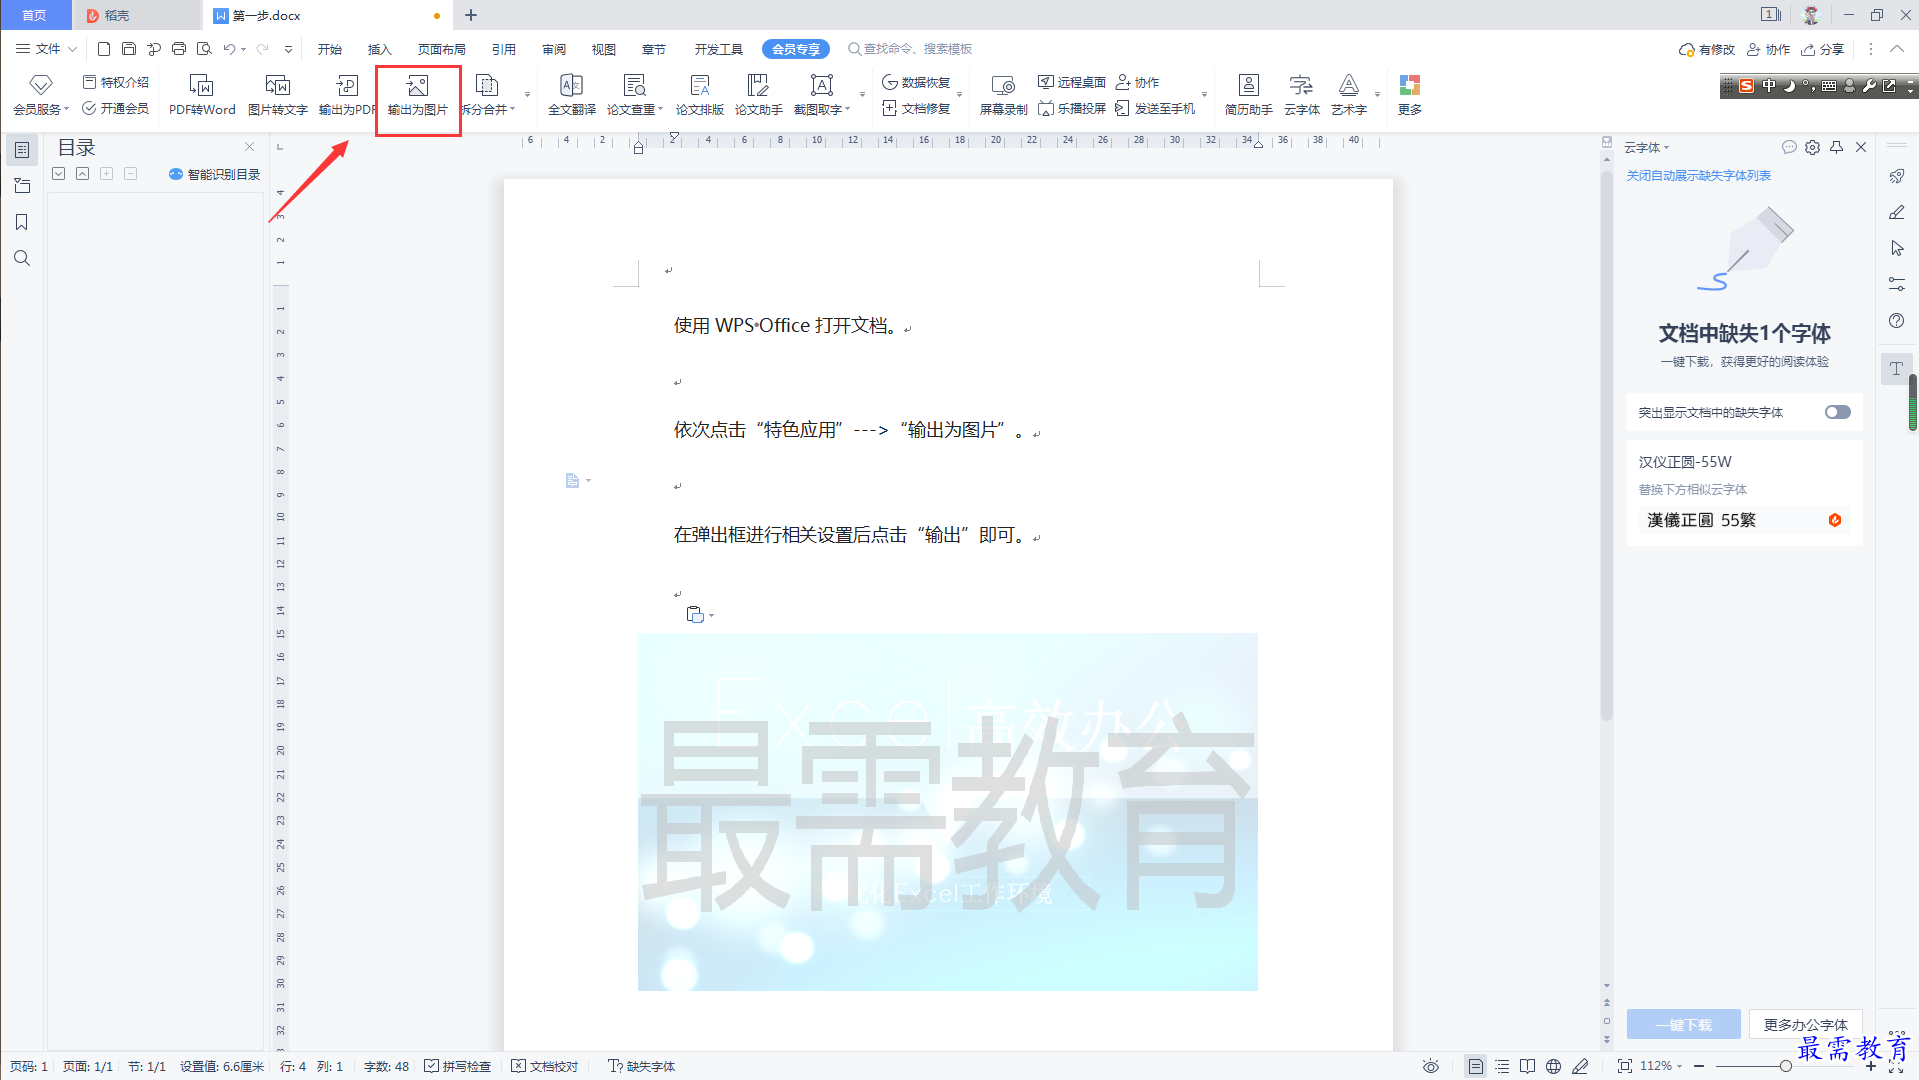This screenshot has height=1080, width=1919.
Task: Switch to the 开始 ribbon tab
Action: click(x=330, y=49)
